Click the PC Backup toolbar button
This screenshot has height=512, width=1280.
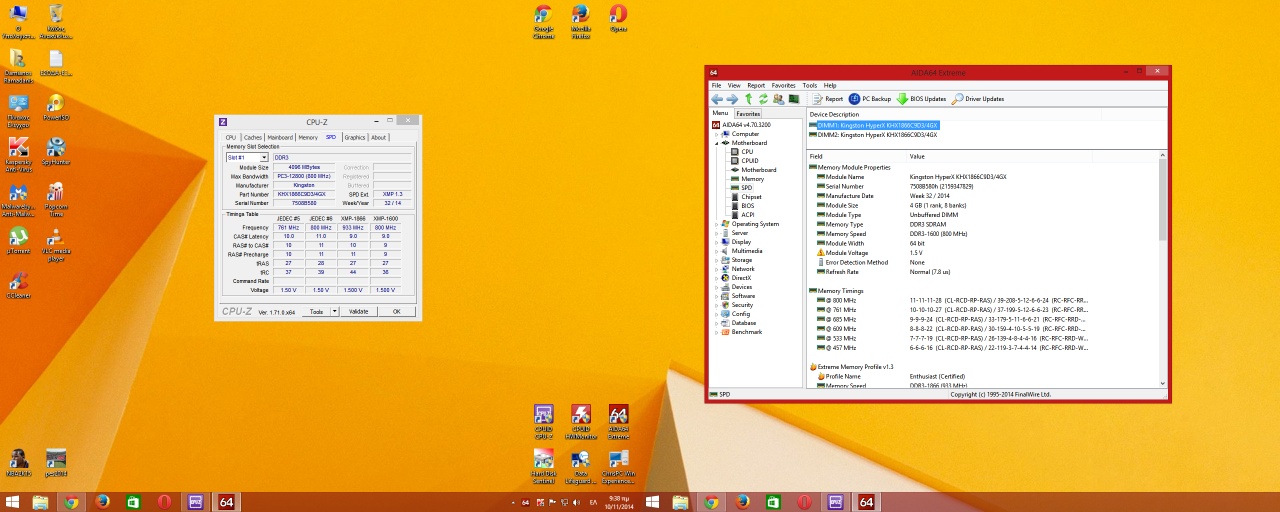870,99
